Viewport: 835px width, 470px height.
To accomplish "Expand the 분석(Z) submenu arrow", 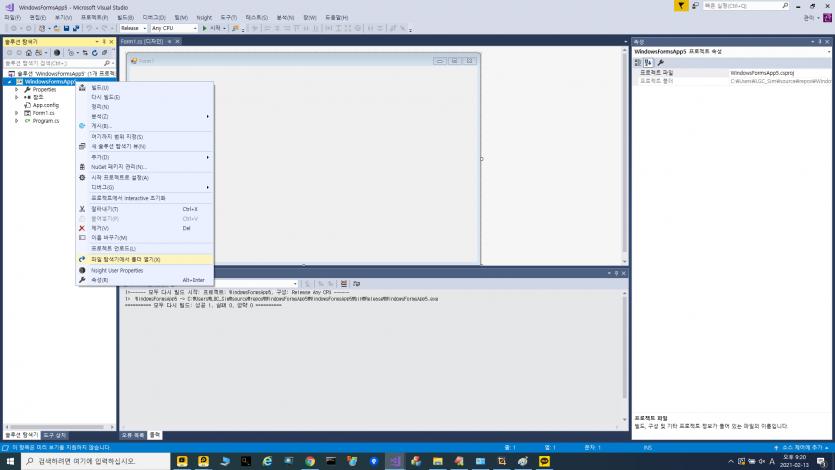I will click(x=208, y=116).
